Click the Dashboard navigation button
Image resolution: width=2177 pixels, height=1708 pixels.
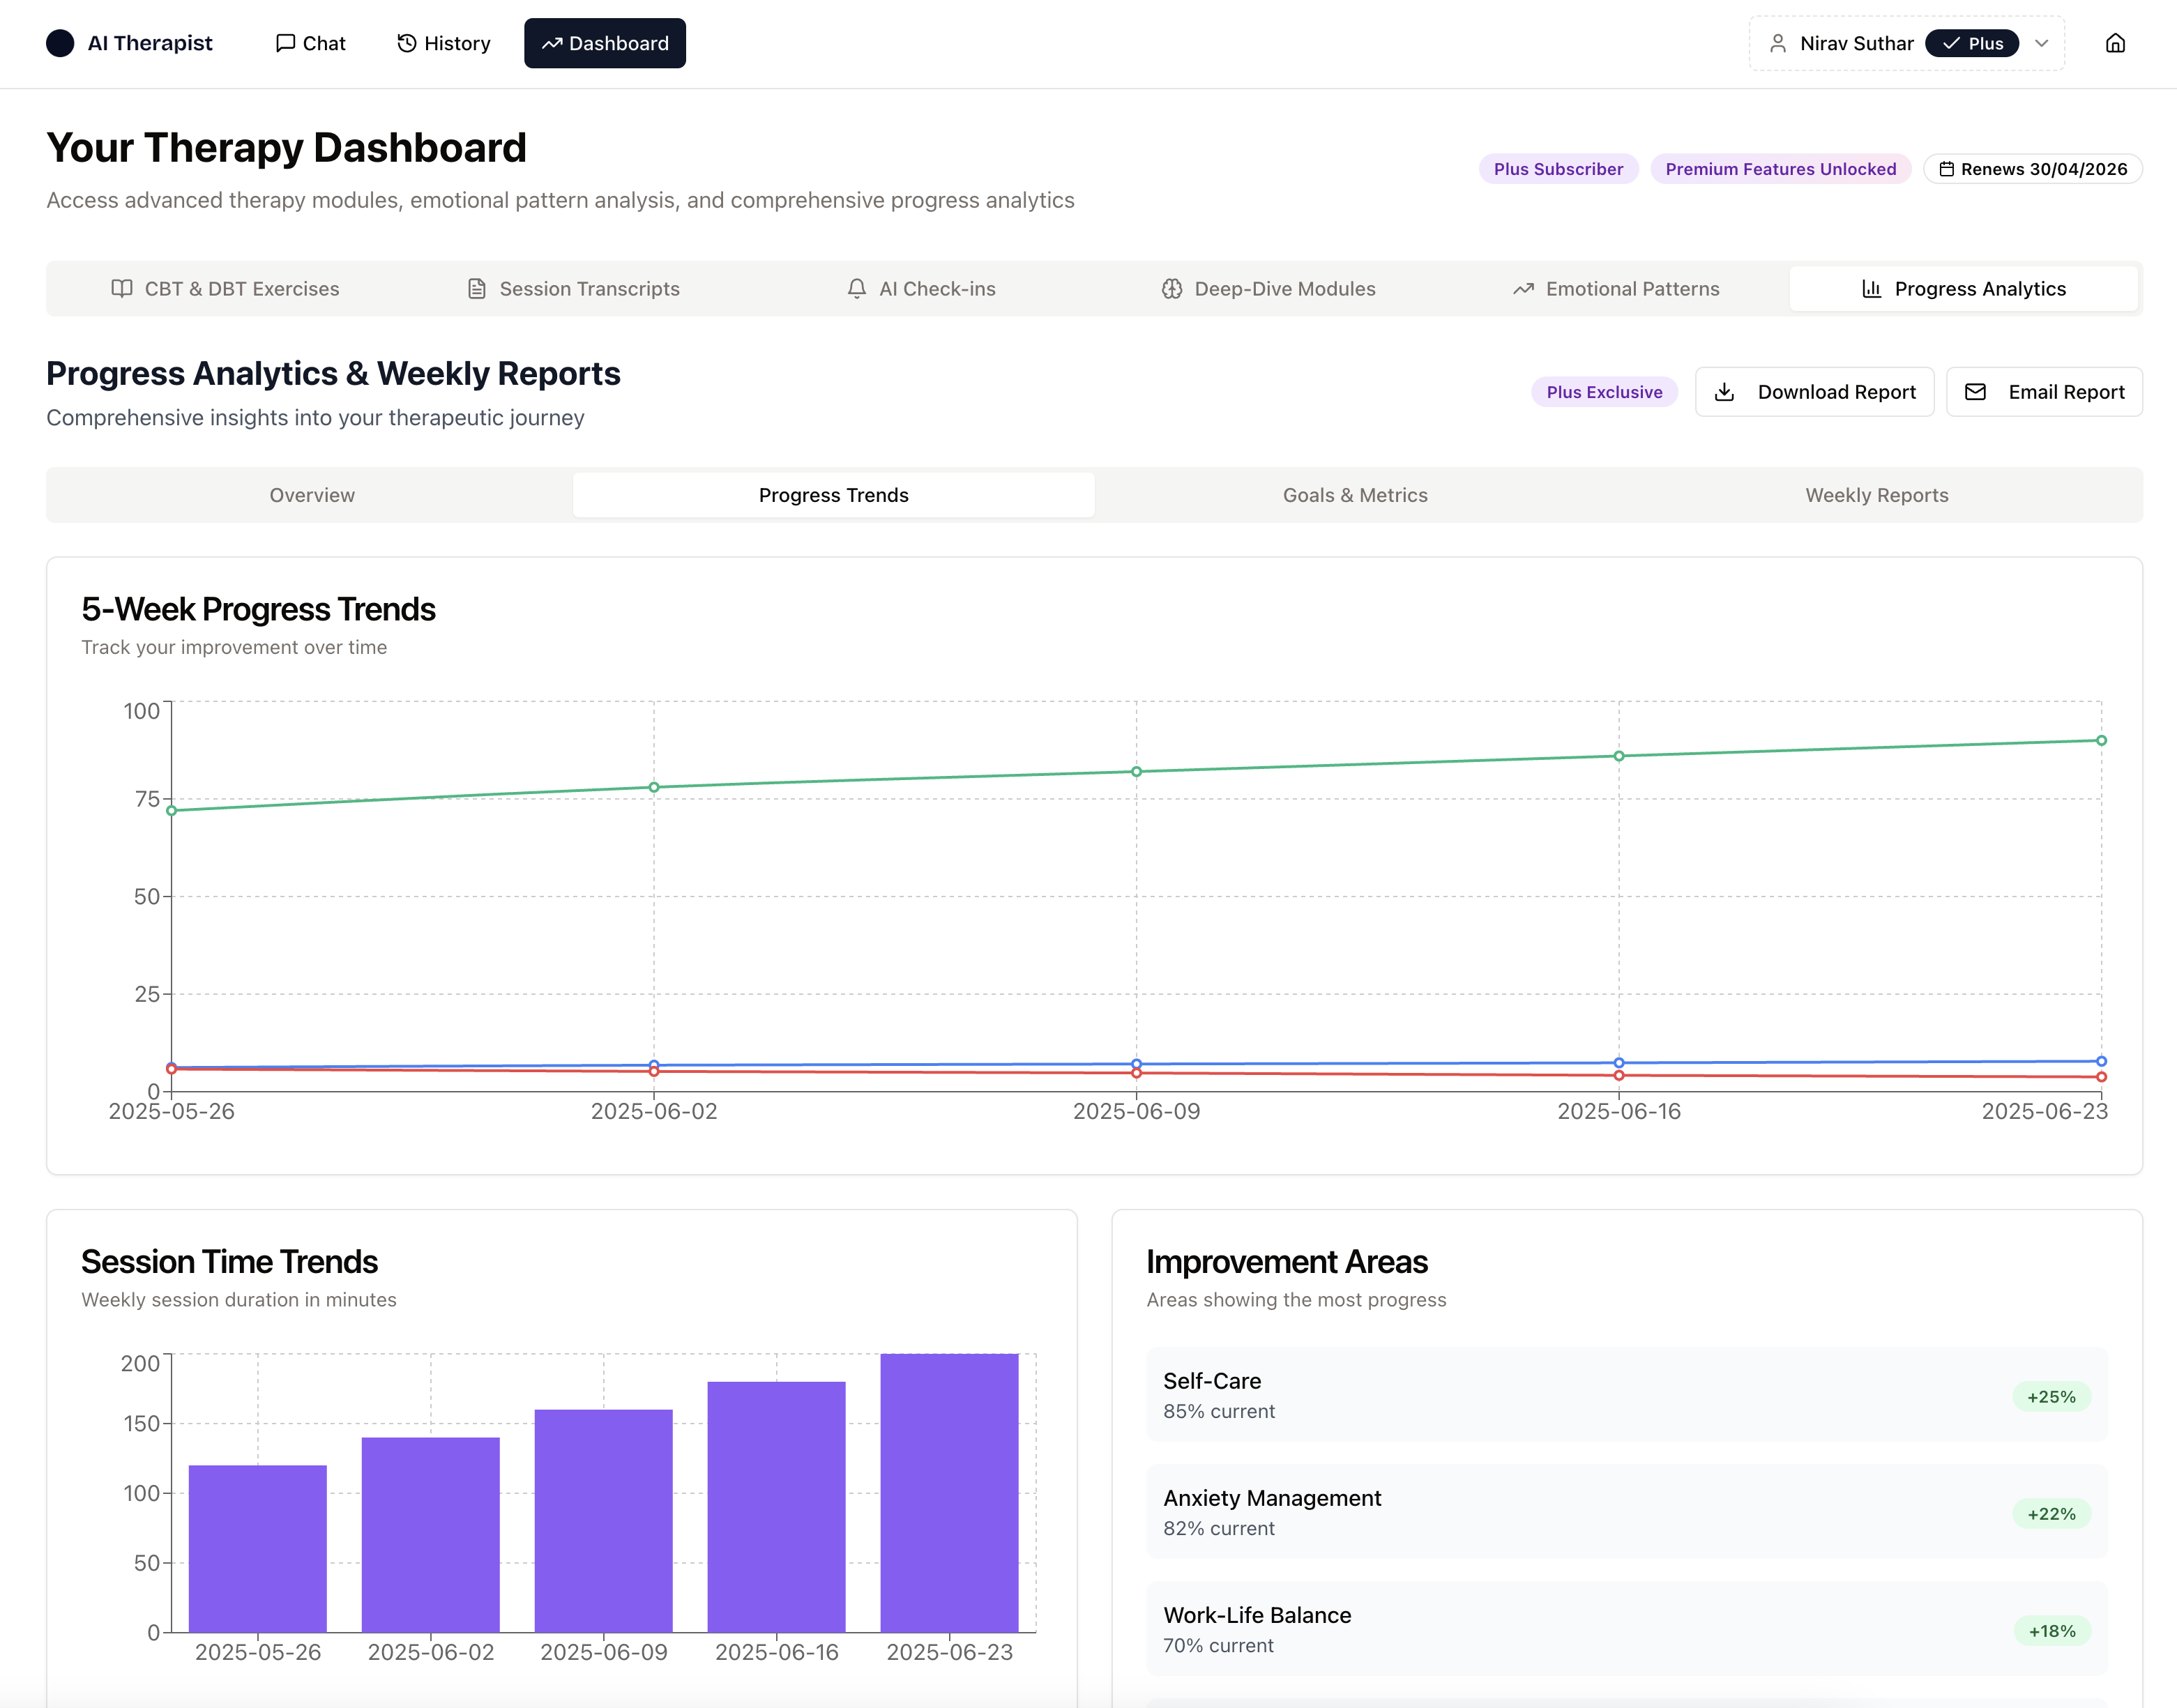605,43
